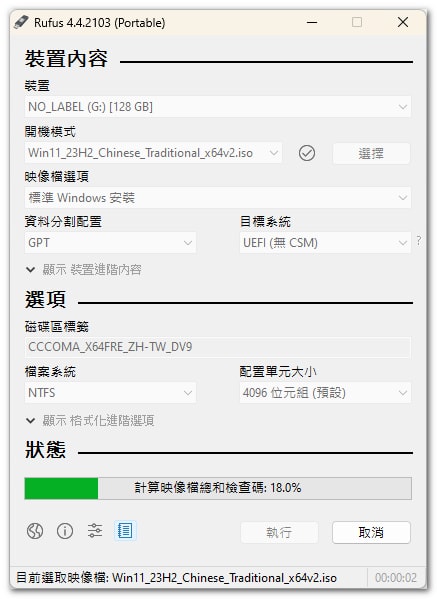Click the Rufus USB title icon

click(21, 22)
